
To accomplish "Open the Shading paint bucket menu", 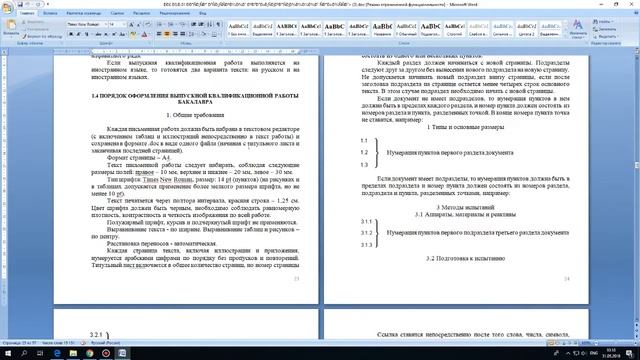I will coord(204,34).
